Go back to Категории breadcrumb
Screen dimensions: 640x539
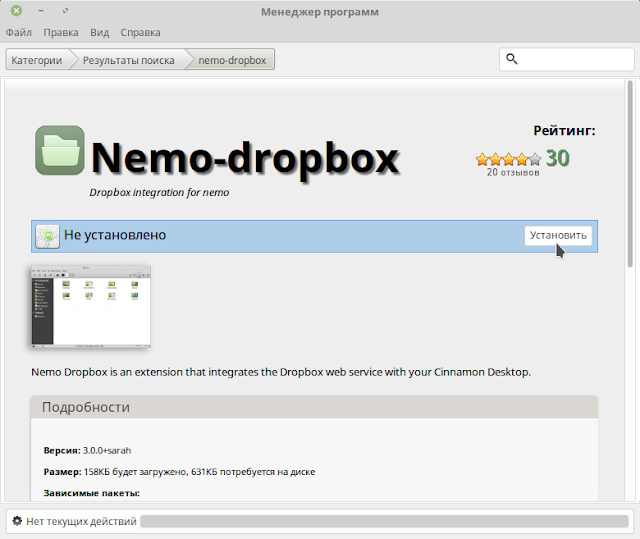pos(37,60)
